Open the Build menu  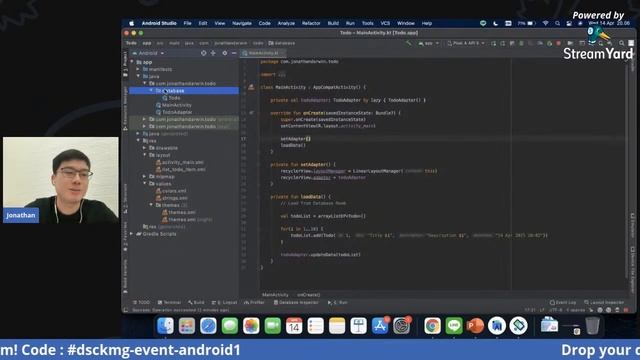[333, 23]
